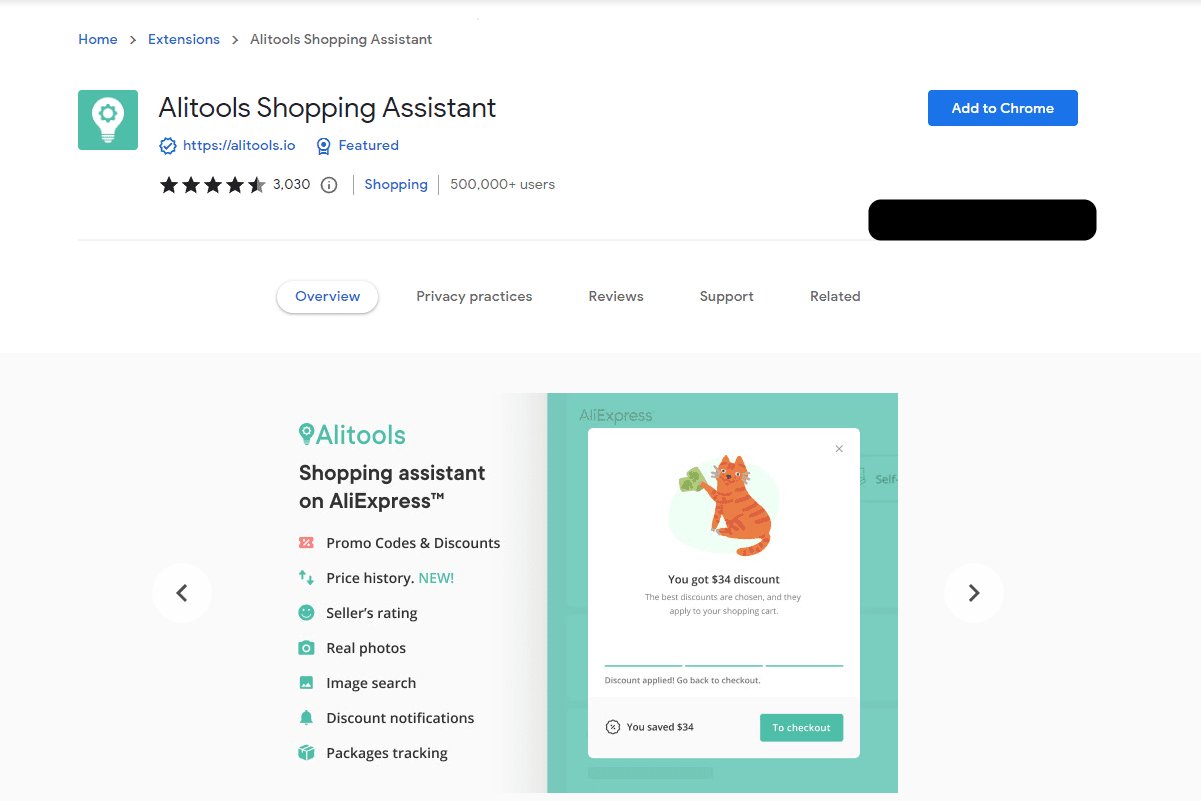Screen dimensions: 1201x801
Task: Click the AliExpress header text in screenshot
Action: (x=616, y=415)
